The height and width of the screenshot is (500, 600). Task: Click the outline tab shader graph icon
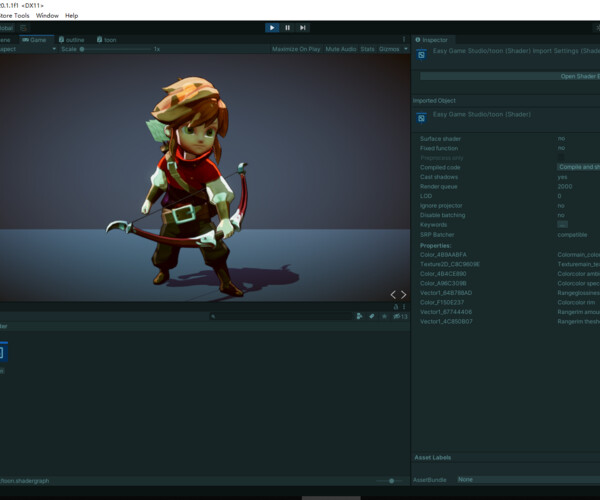pyautogui.click(x=61, y=39)
